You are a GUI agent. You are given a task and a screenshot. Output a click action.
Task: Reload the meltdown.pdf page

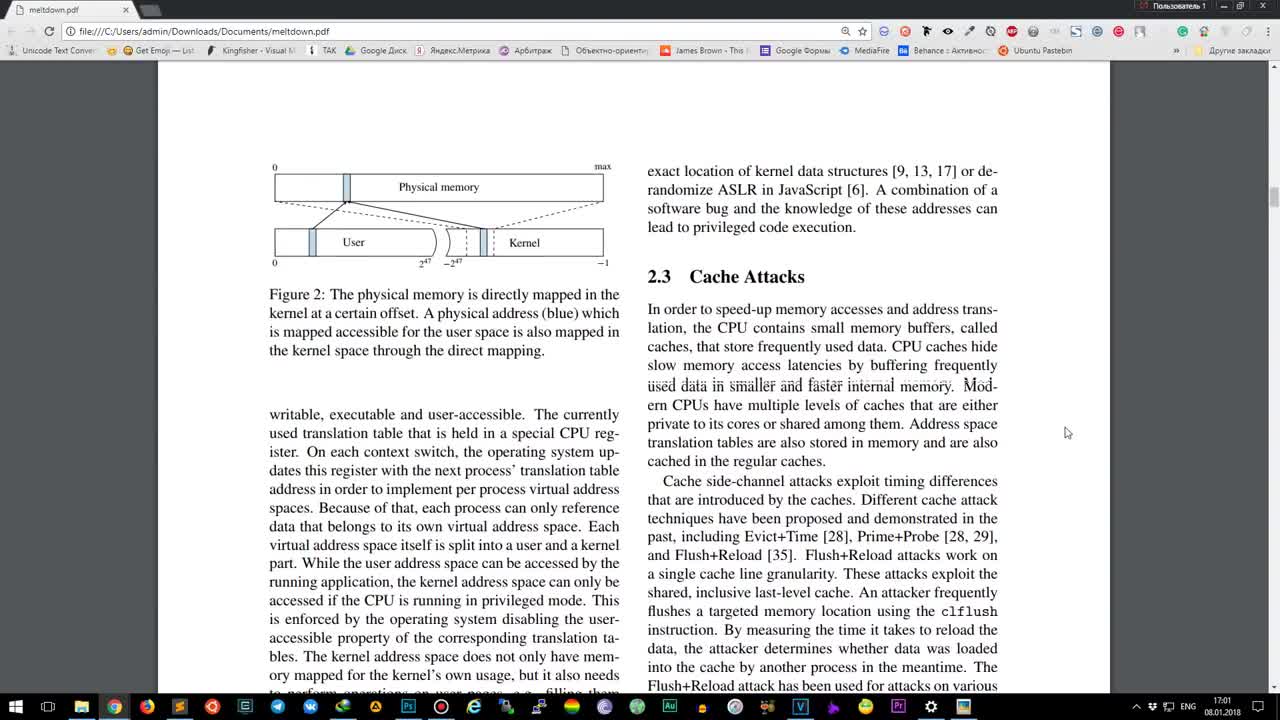(x=49, y=31)
